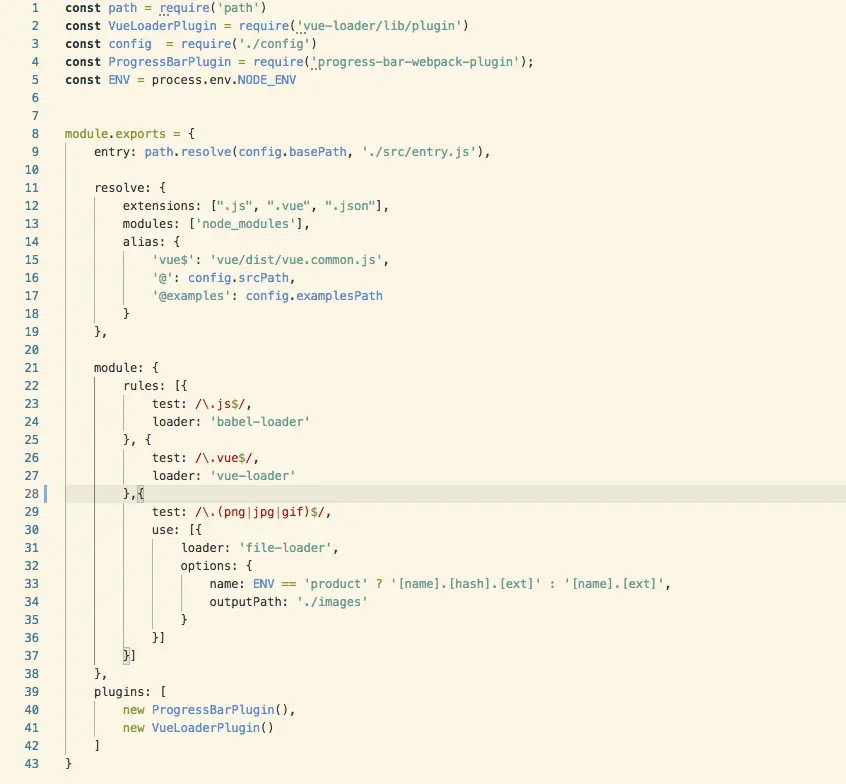Click 'use:' key on line 30

point(166,530)
